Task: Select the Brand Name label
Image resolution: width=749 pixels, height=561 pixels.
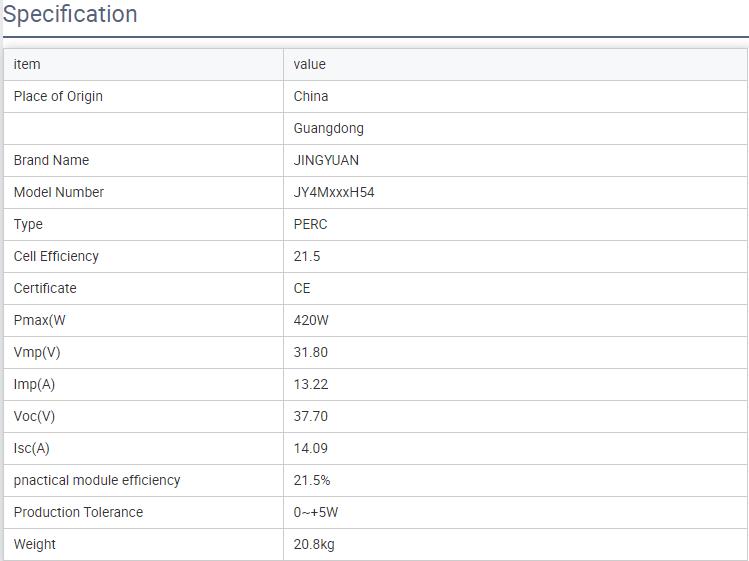Action: [x=51, y=160]
